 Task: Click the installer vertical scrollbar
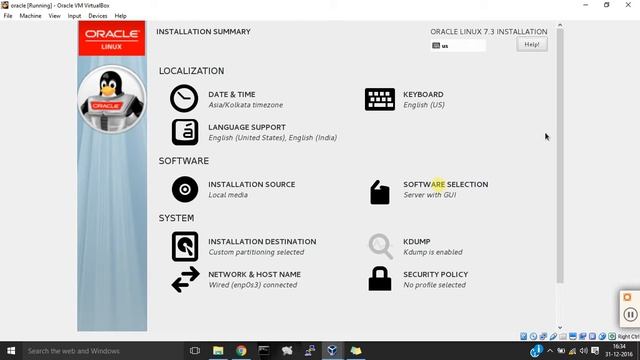[560, 156]
